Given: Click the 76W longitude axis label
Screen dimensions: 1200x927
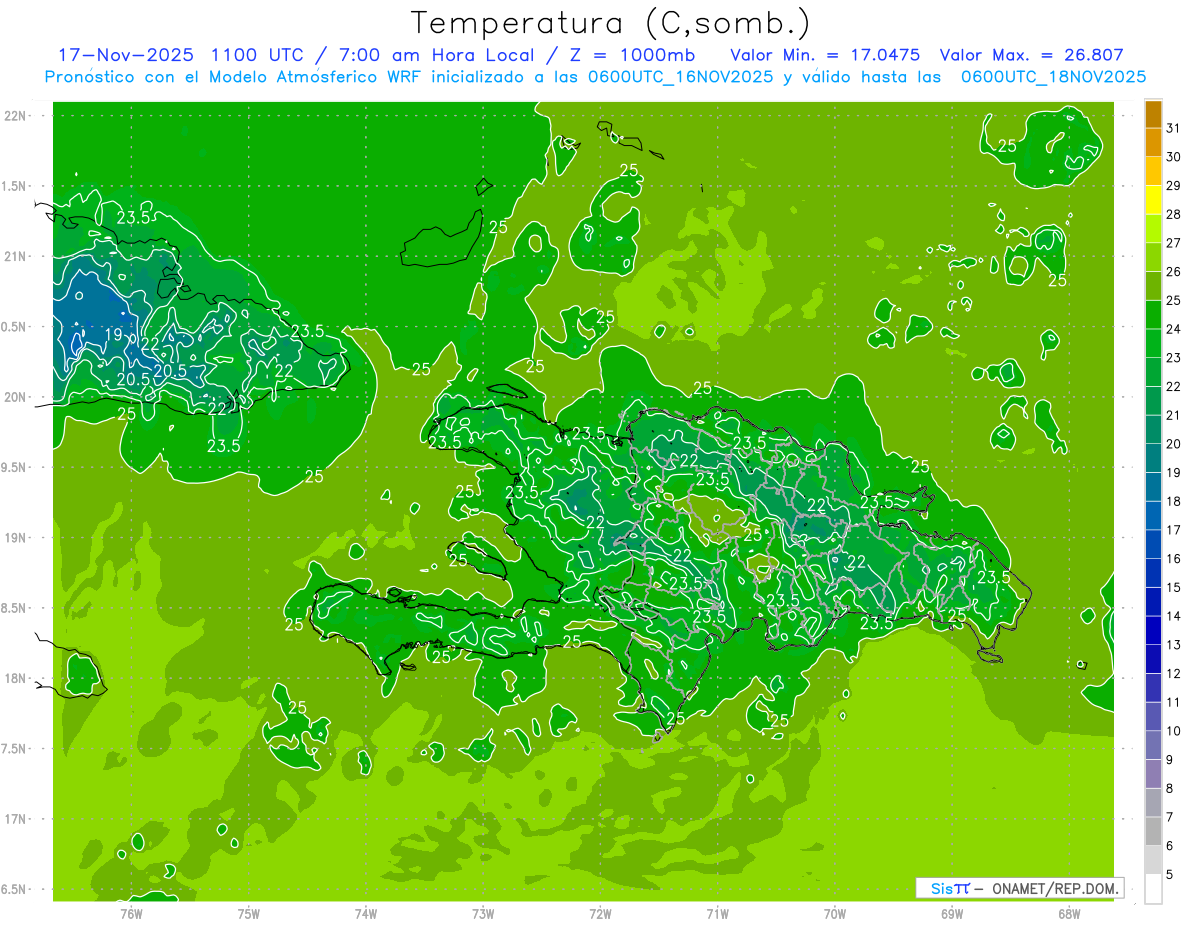Looking at the screenshot, I should click(131, 913).
